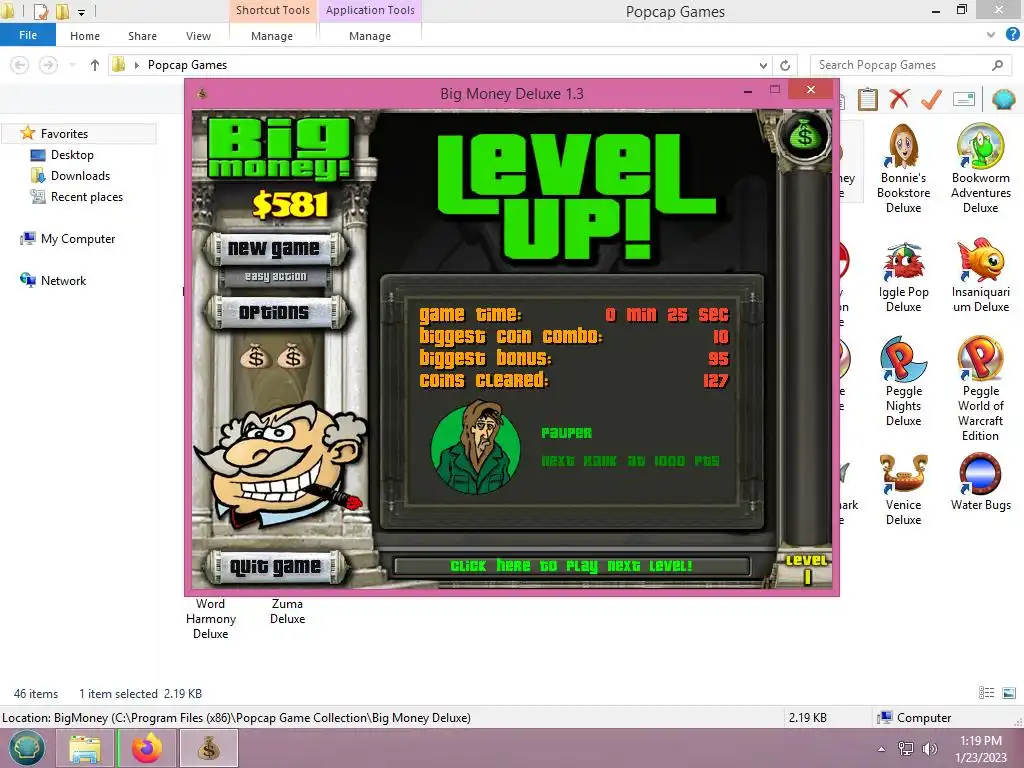Screen dimensions: 1024x768
Task: Open the Home ribbon tab
Action: coord(85,36)
